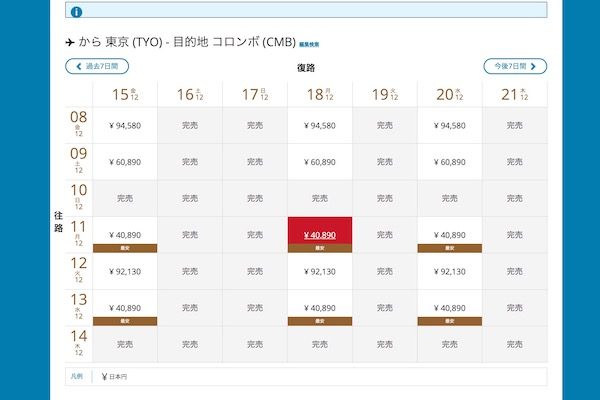Choose ¥60,890 fare: depart 09, return 15
Image resolution: width=600 pixels, height=400 pixels.
pos(125,162)
